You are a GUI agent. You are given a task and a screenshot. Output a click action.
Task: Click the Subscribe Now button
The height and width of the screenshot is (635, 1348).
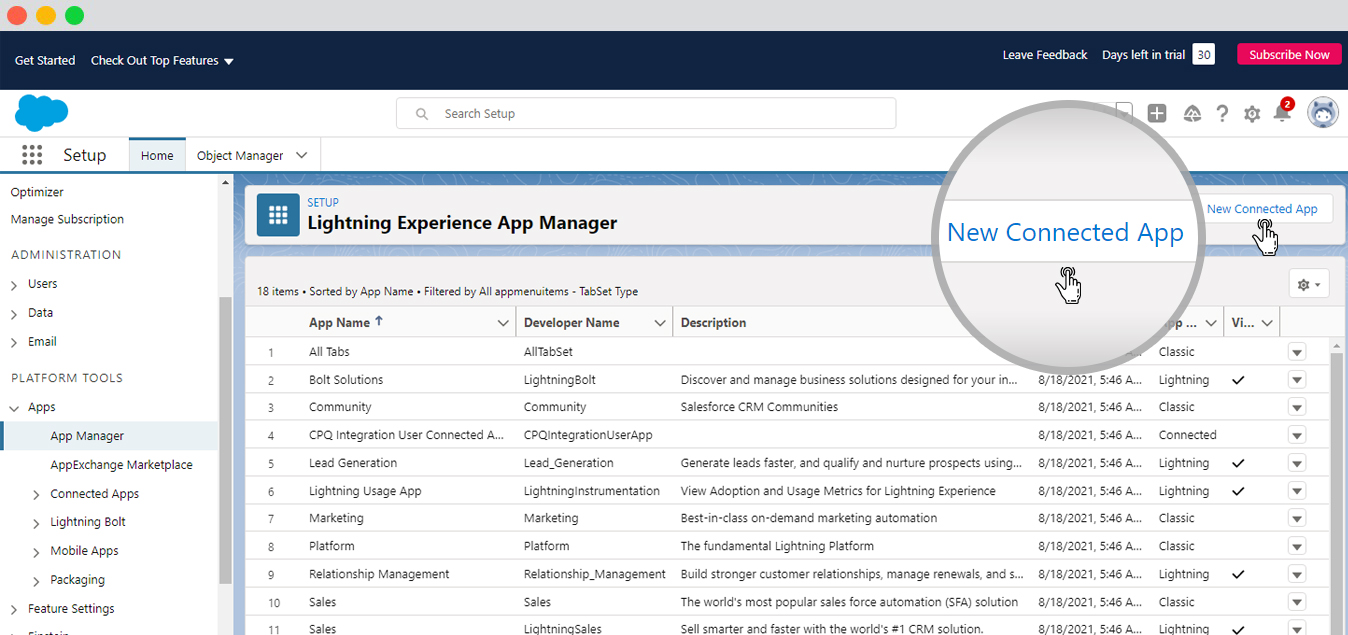[x=1289, y=55]
